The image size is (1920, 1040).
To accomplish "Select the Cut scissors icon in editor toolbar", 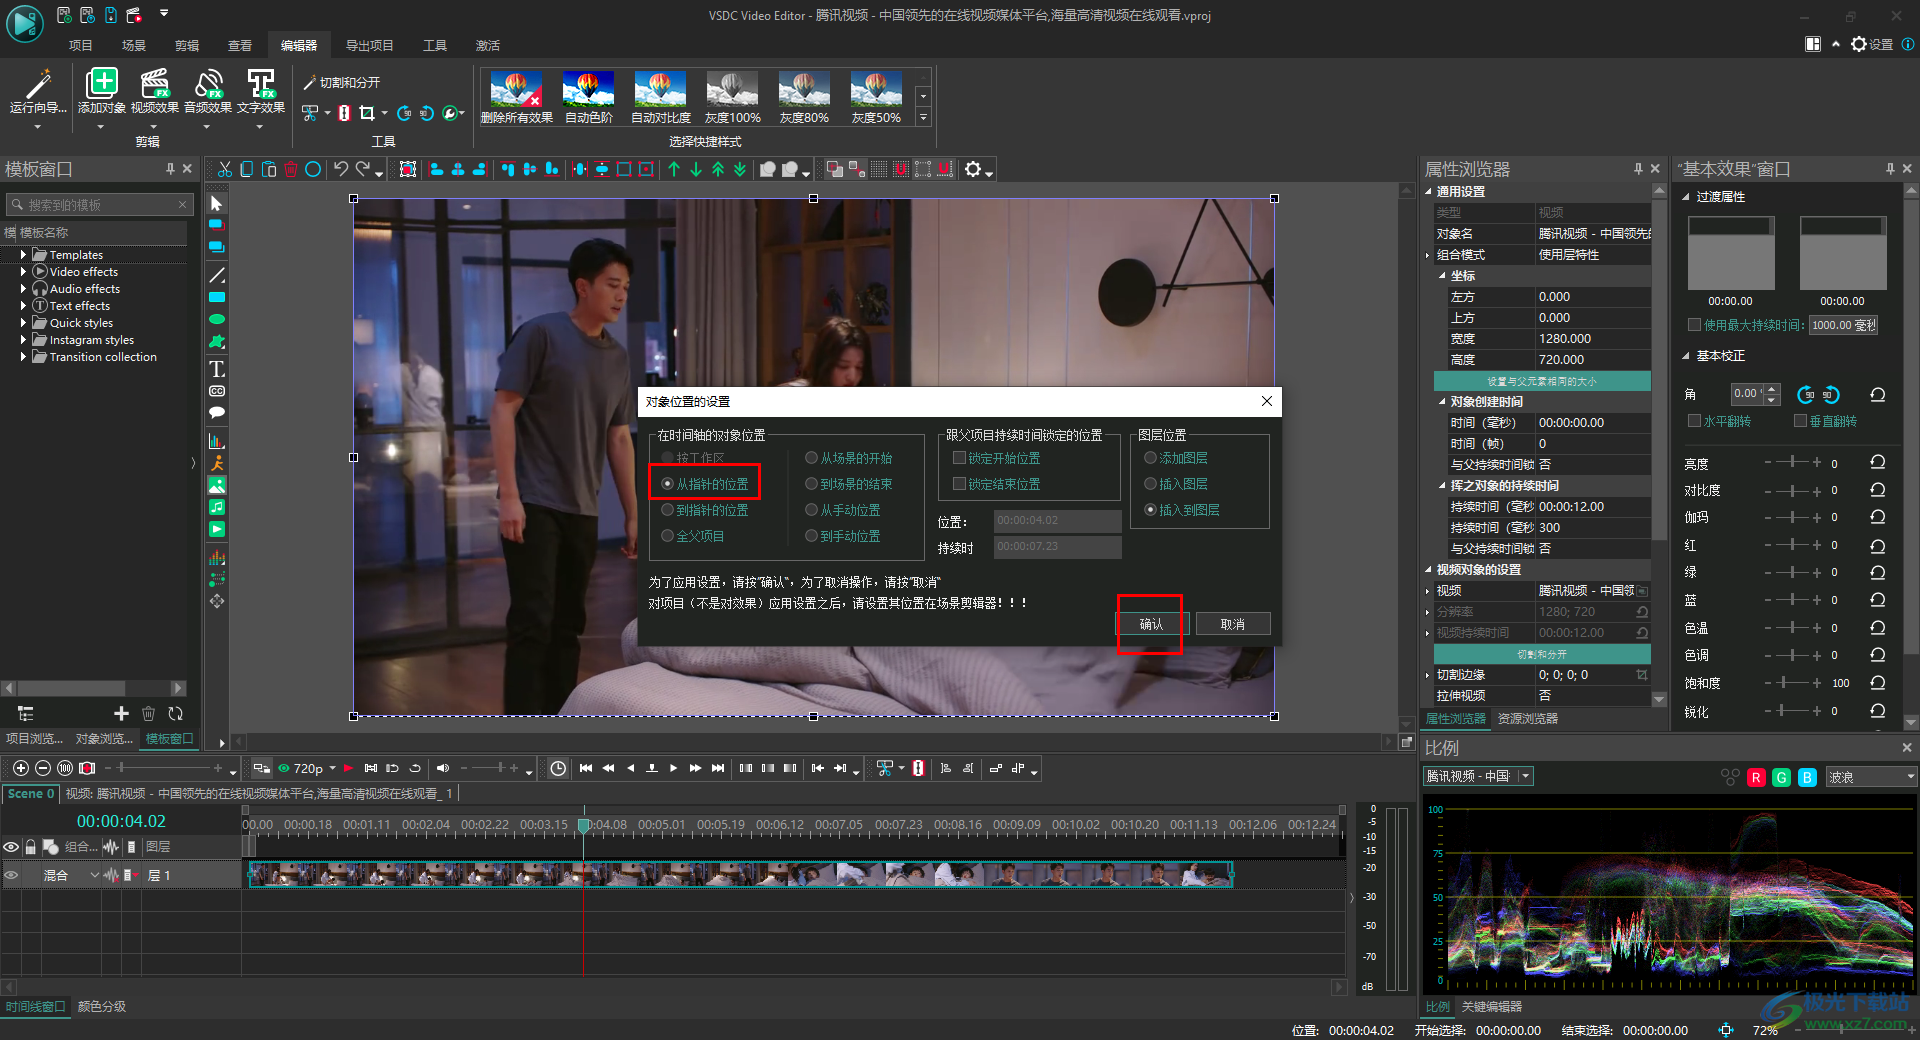I will [x=225, y=170].
